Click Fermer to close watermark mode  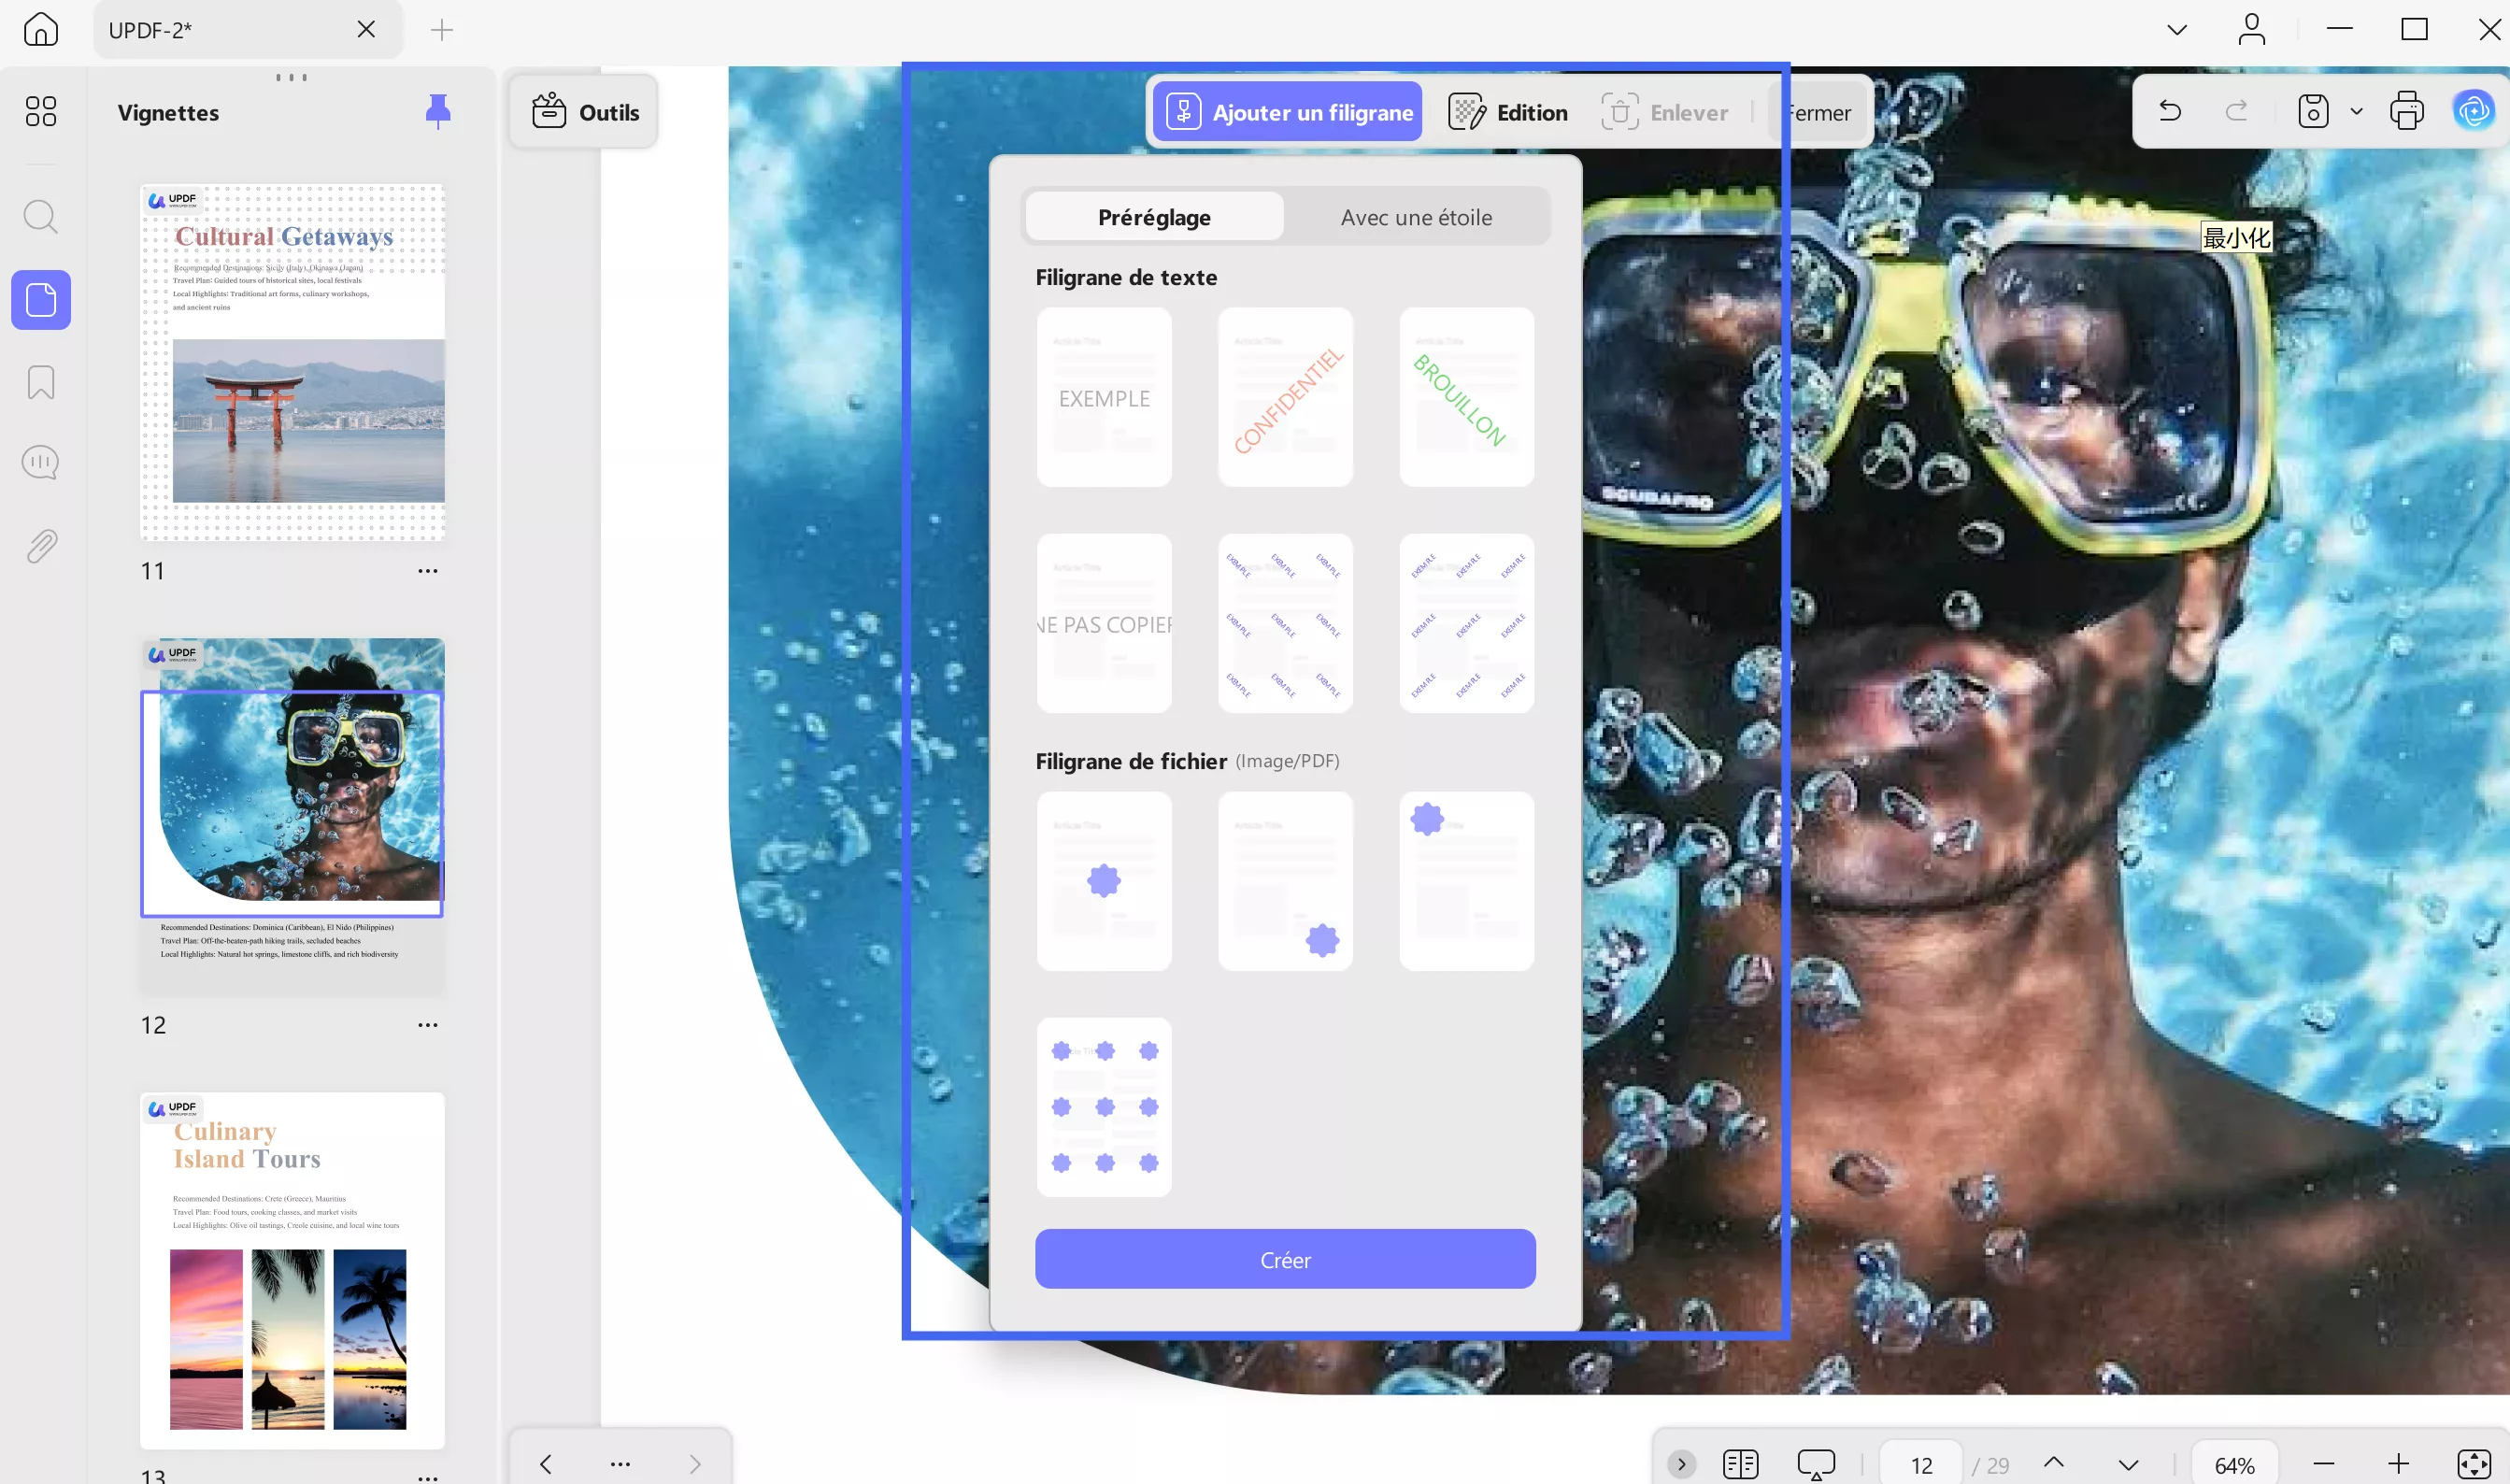click(1818, 112)
